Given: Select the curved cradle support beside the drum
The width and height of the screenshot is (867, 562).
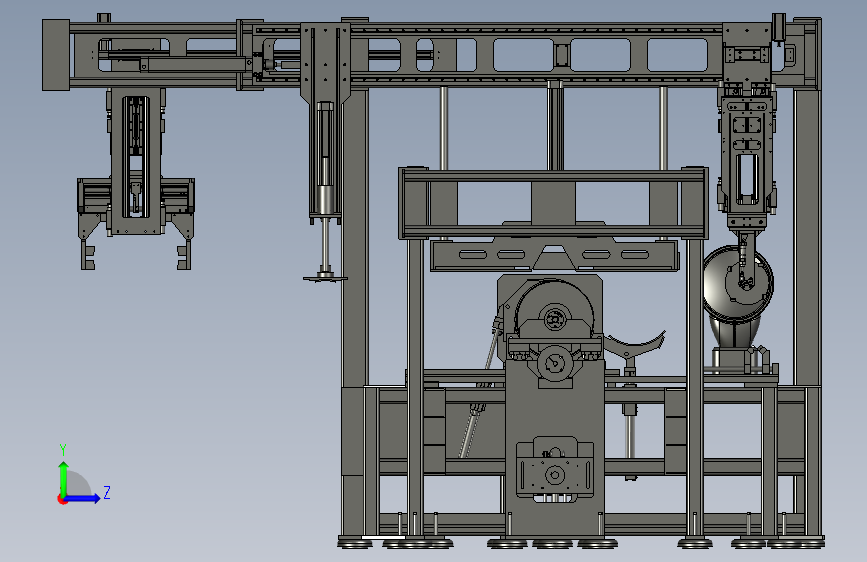Looking at the screenshot, I should click(635, 344).
